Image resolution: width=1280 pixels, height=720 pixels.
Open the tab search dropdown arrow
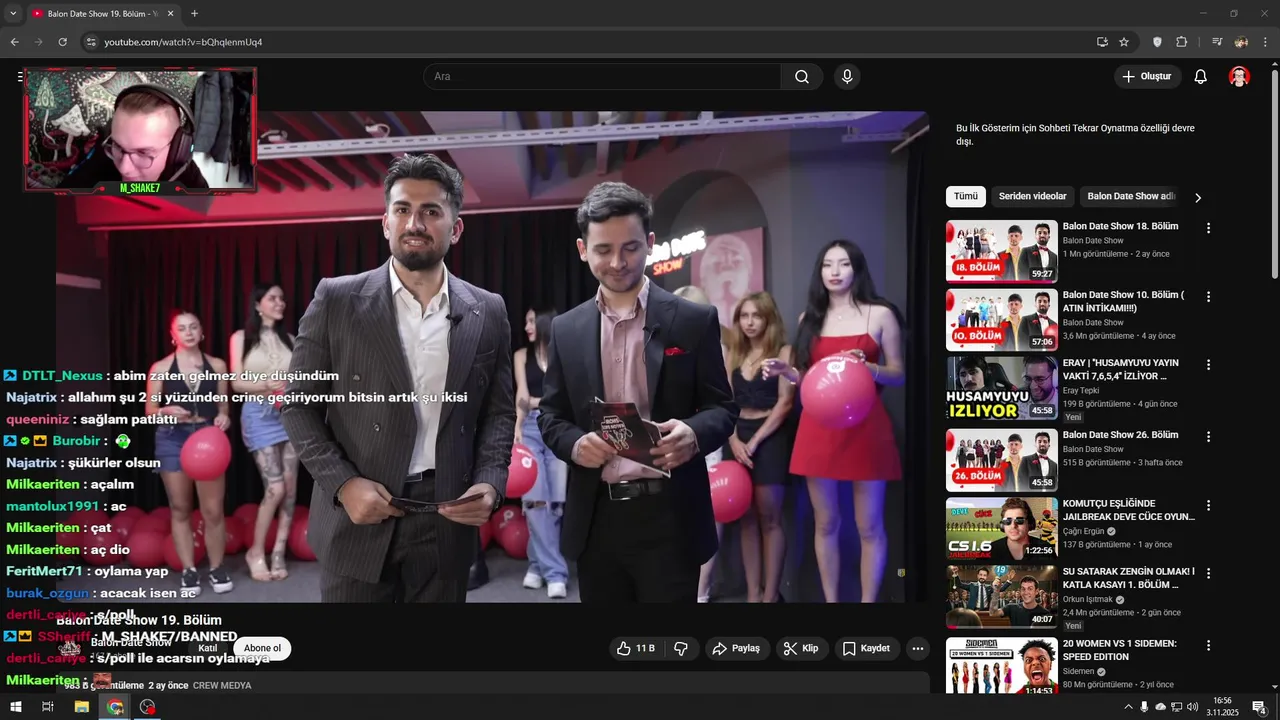point(13,14)
